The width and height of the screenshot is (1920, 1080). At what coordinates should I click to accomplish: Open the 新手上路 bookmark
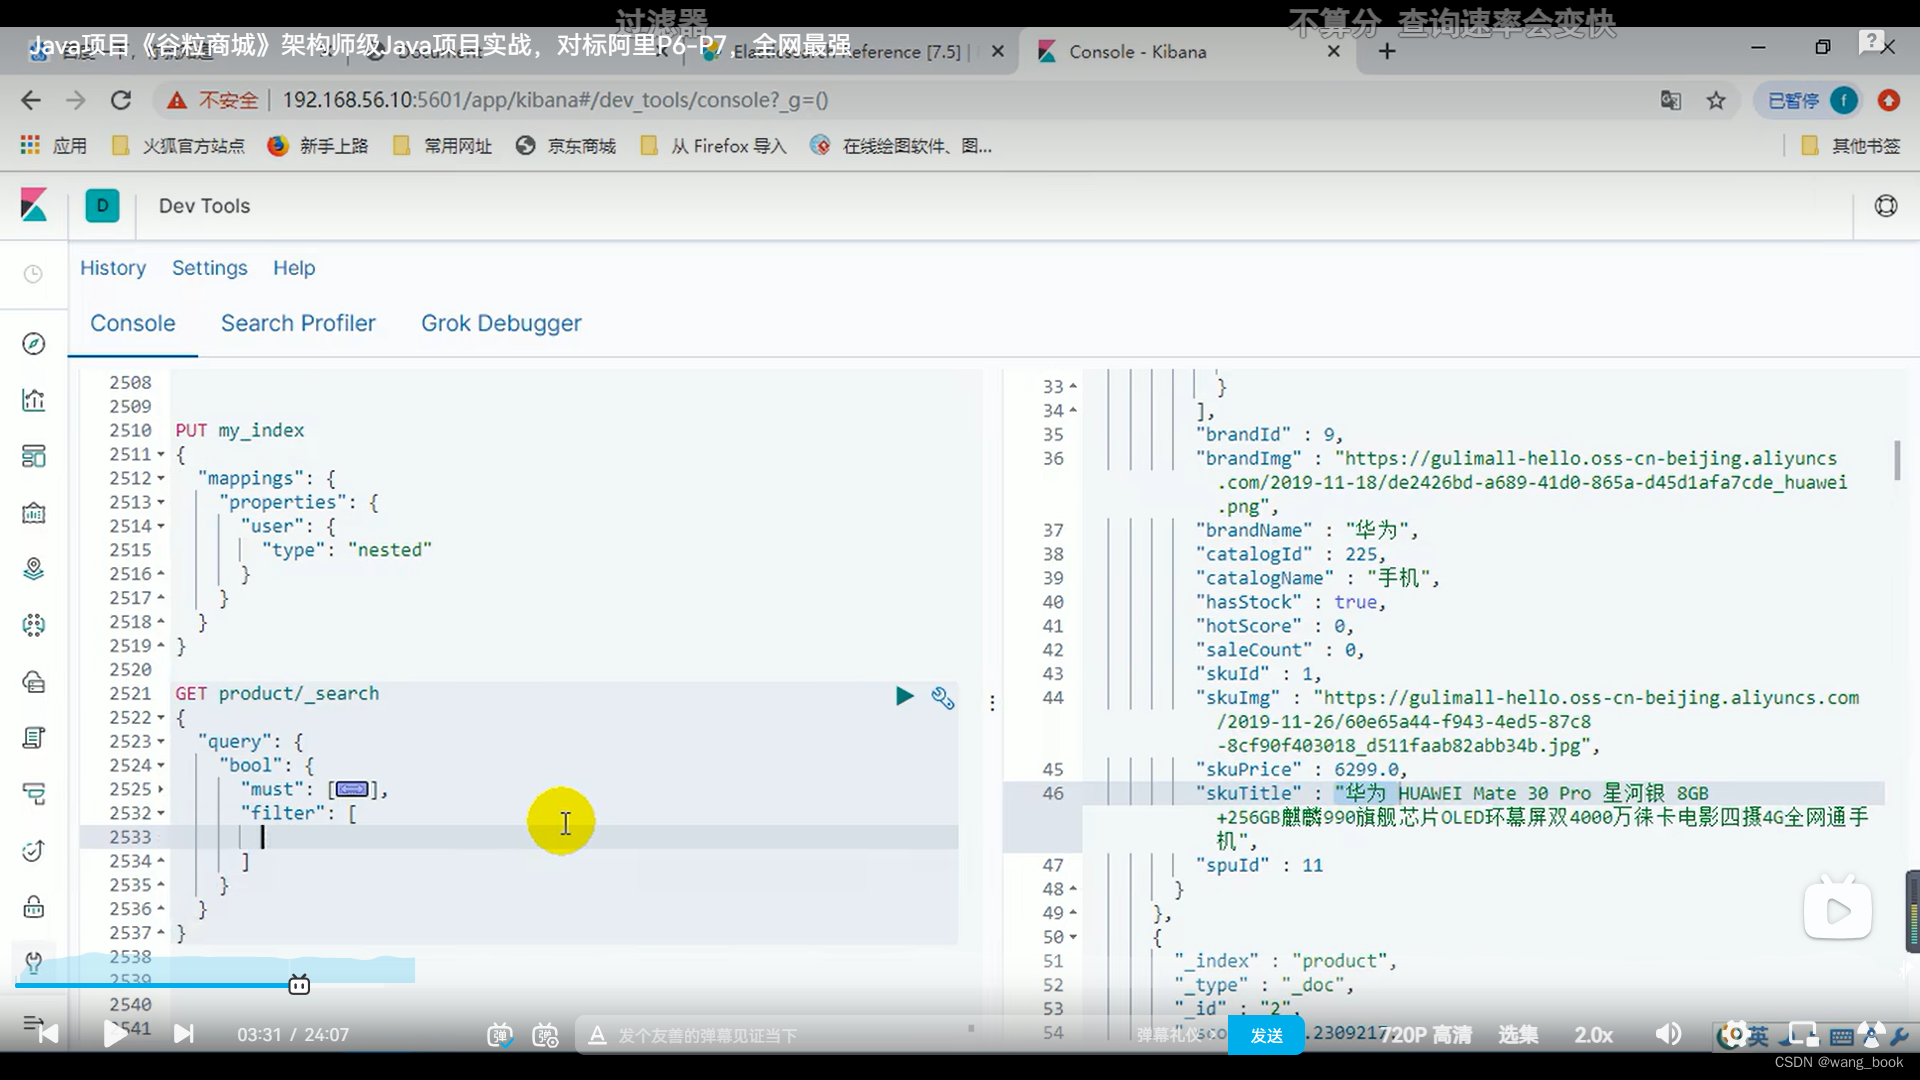[318, 146]
